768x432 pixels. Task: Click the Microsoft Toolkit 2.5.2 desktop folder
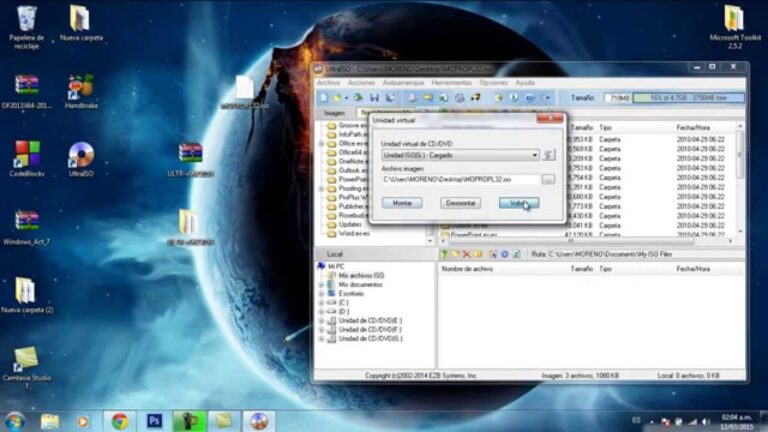735,27
